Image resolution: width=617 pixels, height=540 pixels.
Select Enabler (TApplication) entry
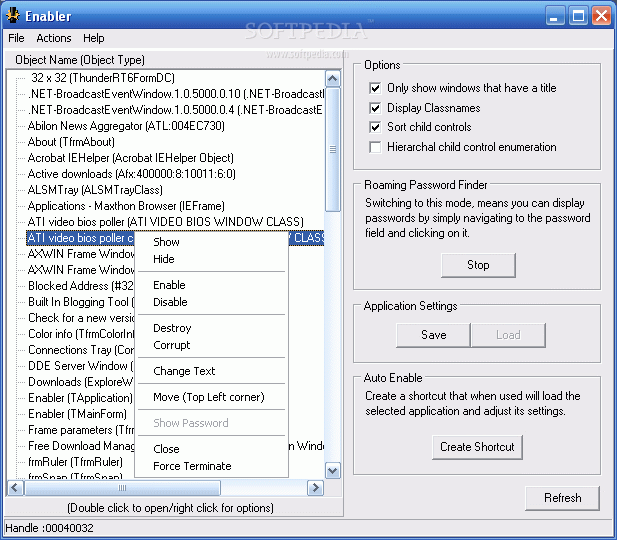(80, 398)
